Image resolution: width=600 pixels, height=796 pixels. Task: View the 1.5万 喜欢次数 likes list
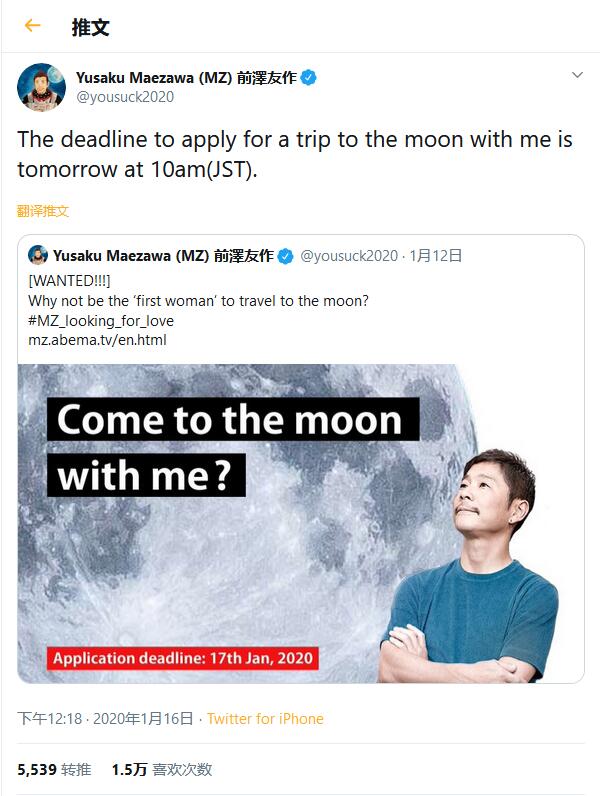point(161,769)
